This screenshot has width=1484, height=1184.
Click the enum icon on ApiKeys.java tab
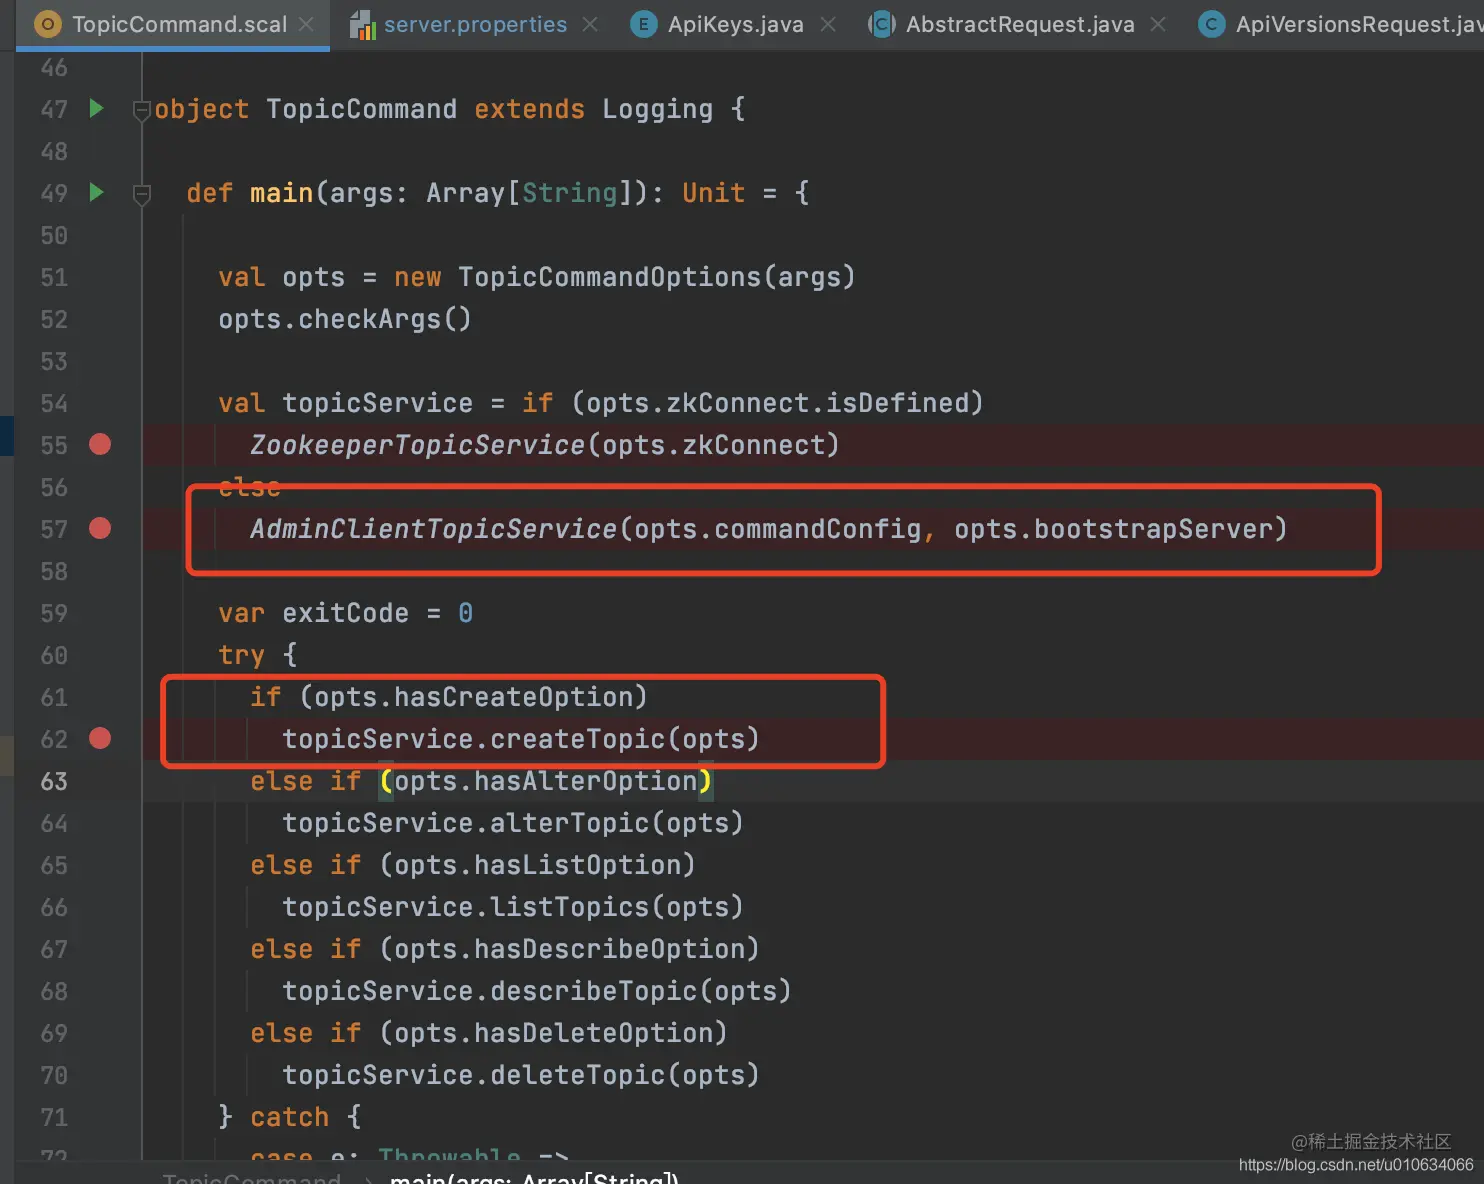[x=643, y=24]
